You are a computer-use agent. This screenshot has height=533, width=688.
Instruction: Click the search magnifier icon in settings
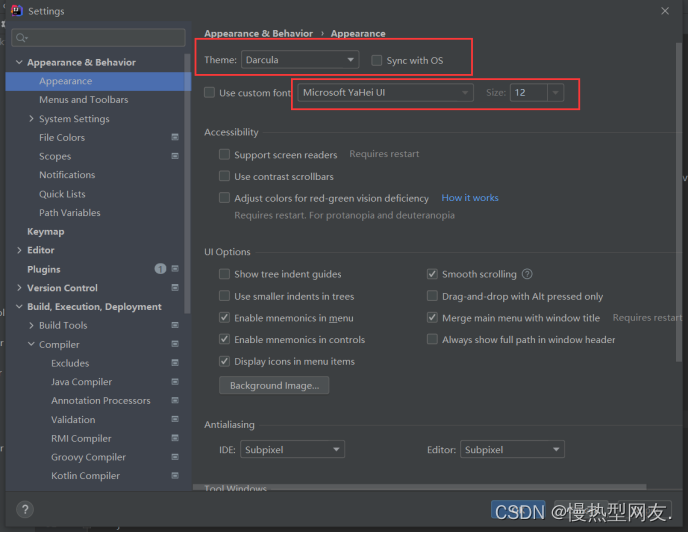pos(22,38)
